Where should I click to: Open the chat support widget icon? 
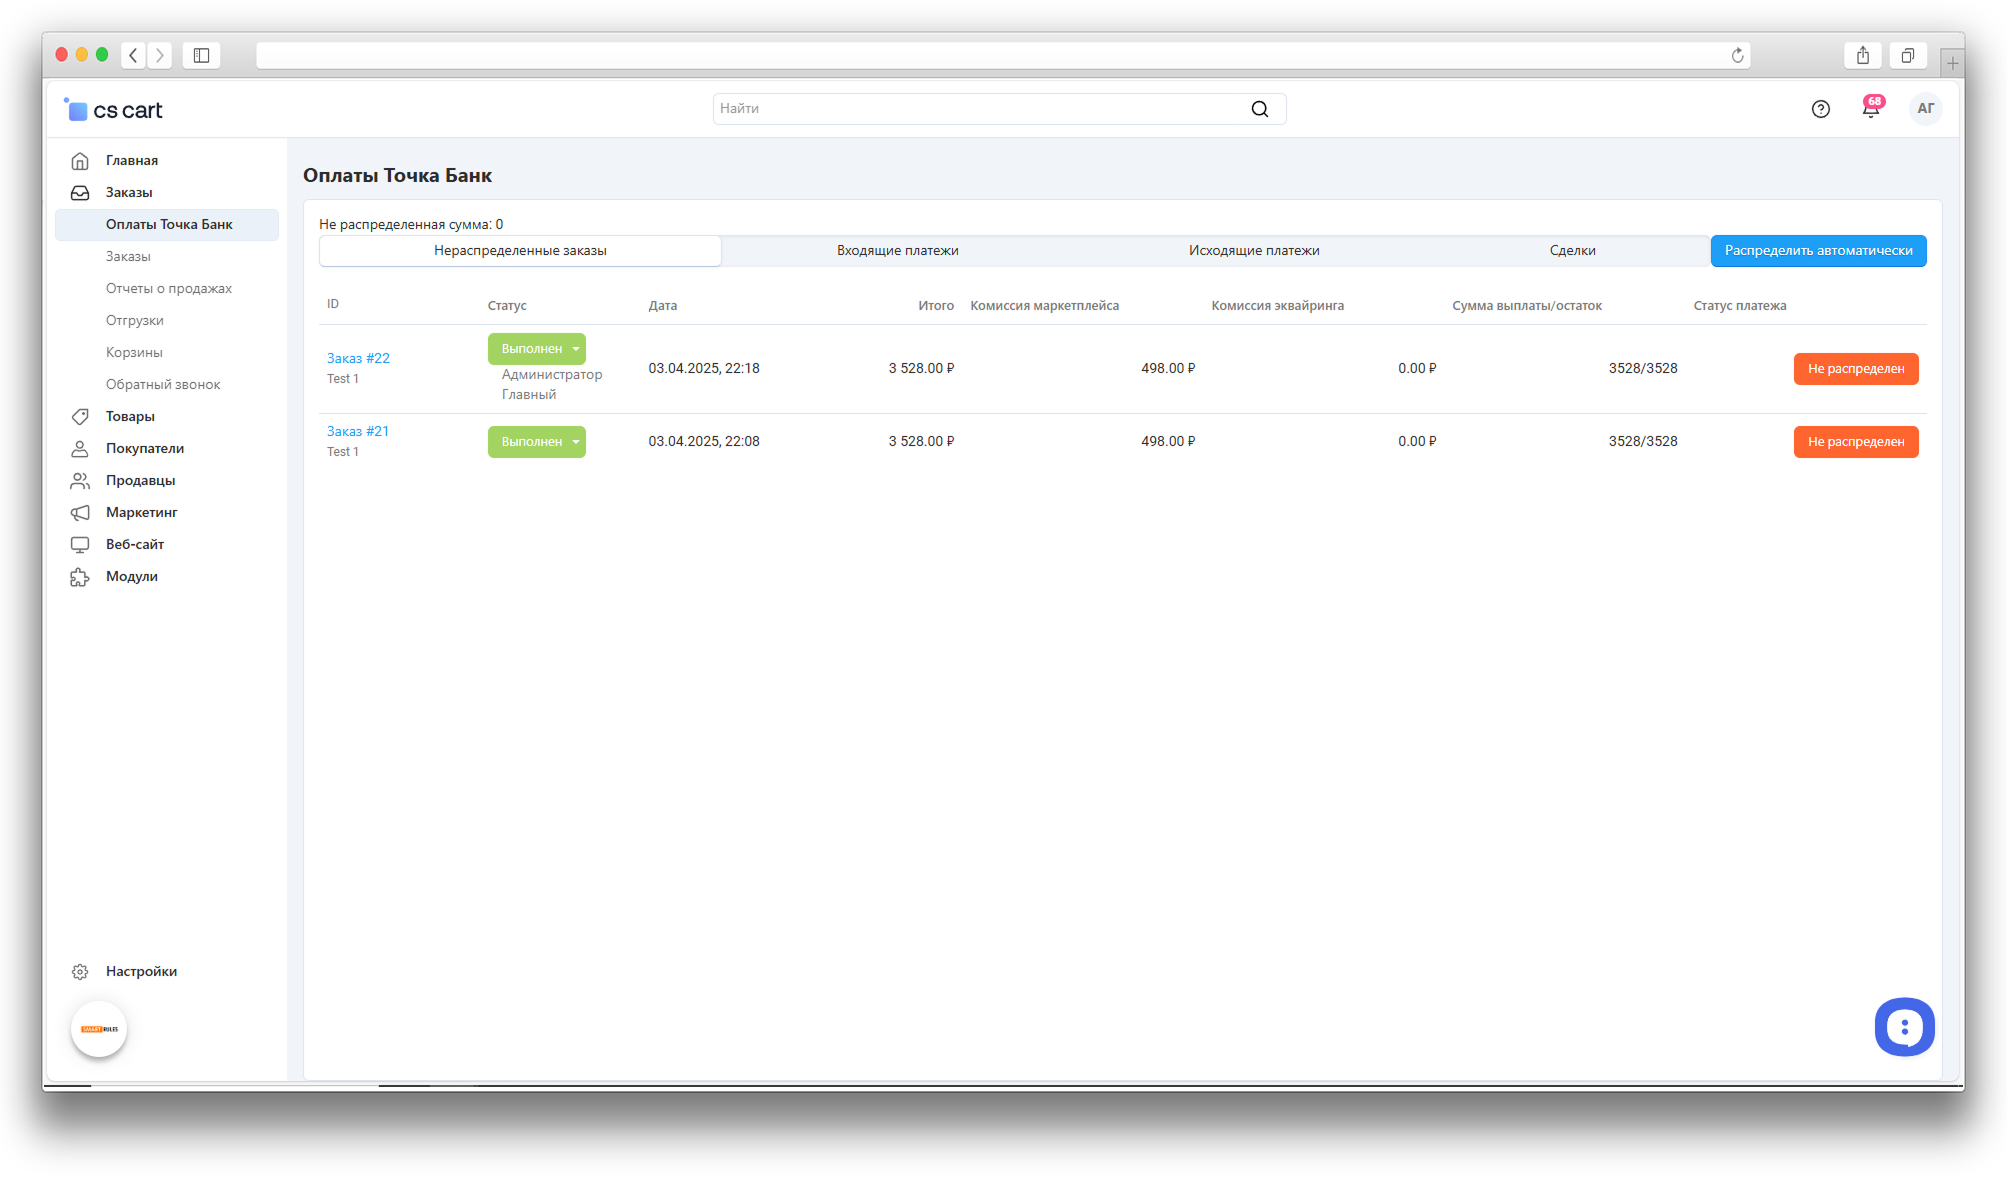[1903, 1027]
